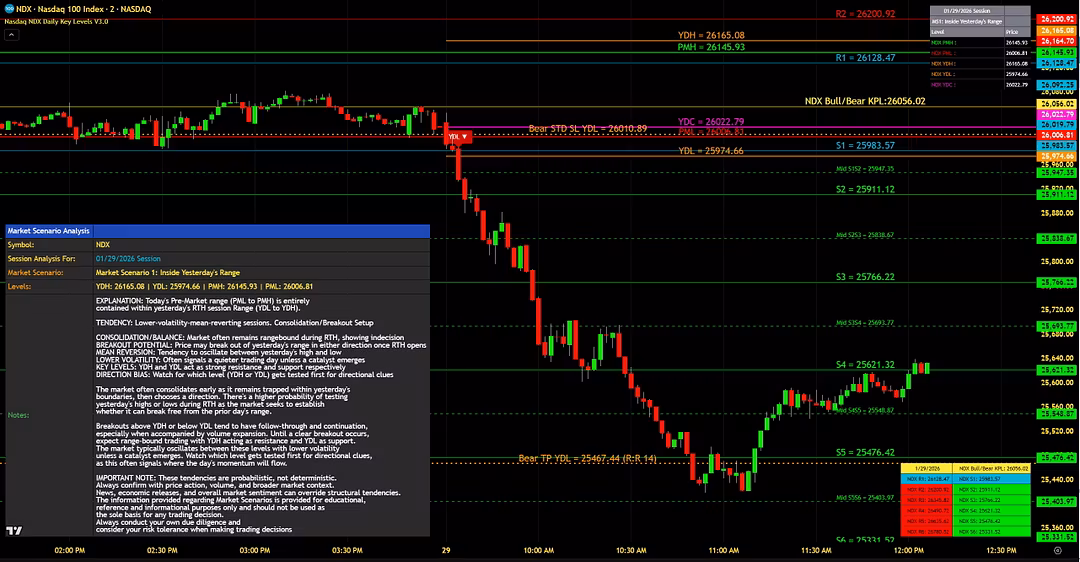This screenshot has height=562, width=1080.
Task: Click the Bear TP YDL target label
Action: pos(587,458)
